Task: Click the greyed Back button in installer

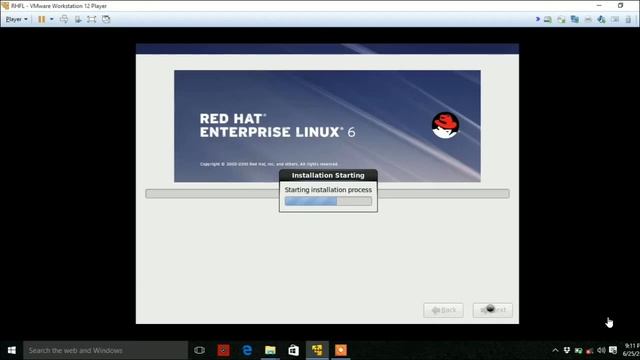Action: (443, 310)
